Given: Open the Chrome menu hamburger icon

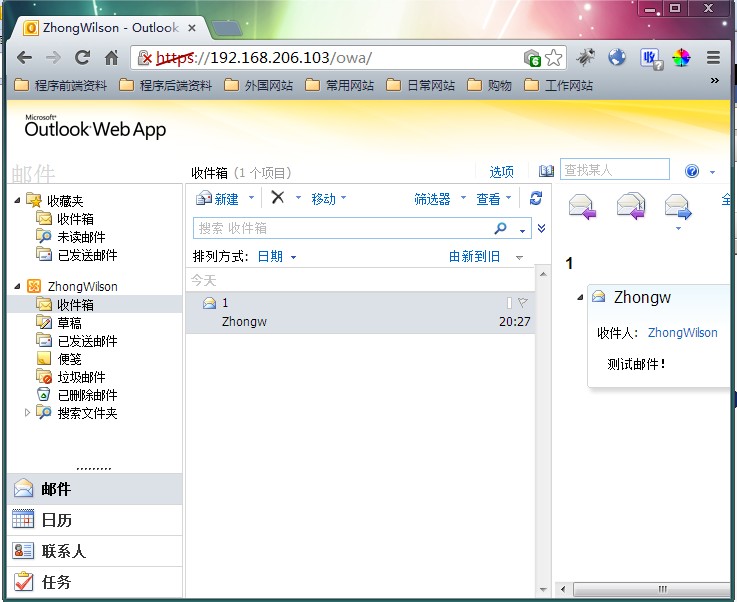Looking at the screenshot, I should pyautogui.click(x=713, y=57).
